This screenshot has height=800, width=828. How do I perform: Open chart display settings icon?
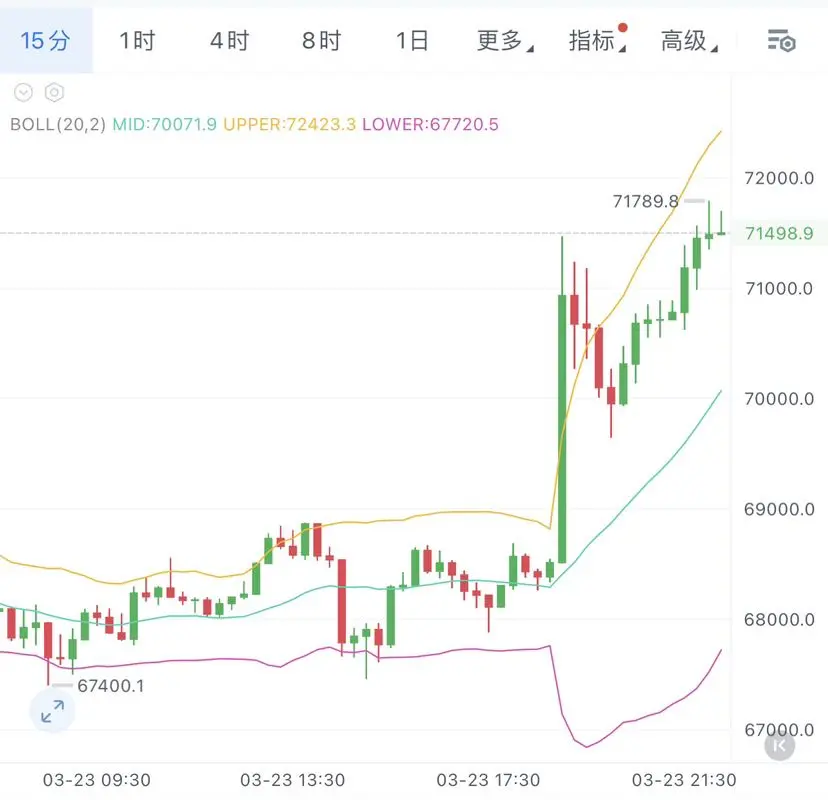pyautogui.click(x=781, y=41)
